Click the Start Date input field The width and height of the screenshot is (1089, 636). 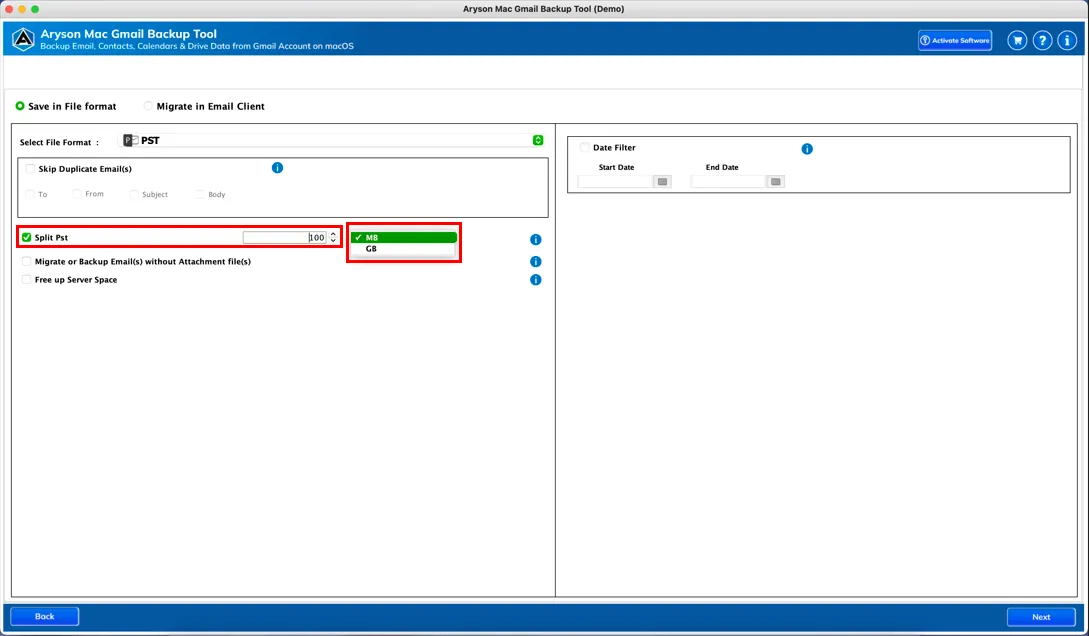(615, 181)
